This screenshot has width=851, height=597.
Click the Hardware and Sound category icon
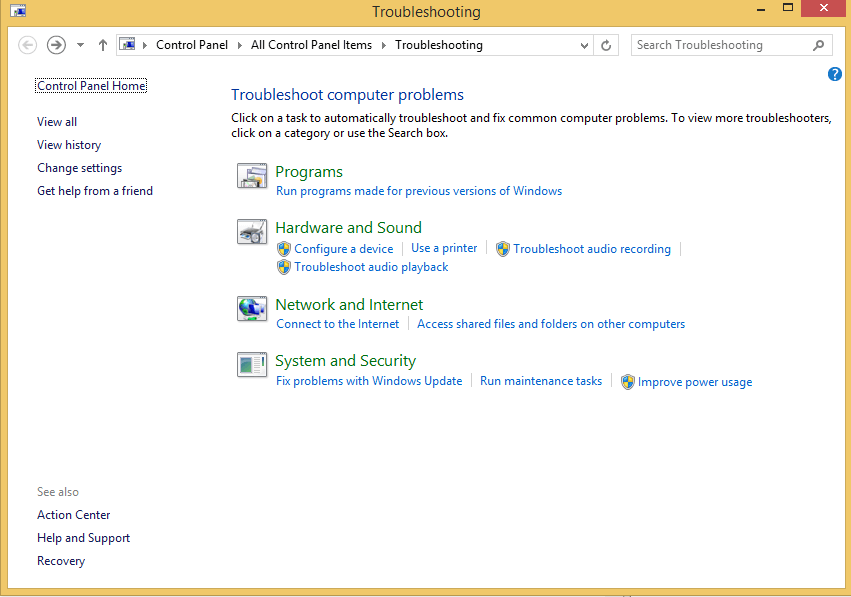tap(252, 232)
